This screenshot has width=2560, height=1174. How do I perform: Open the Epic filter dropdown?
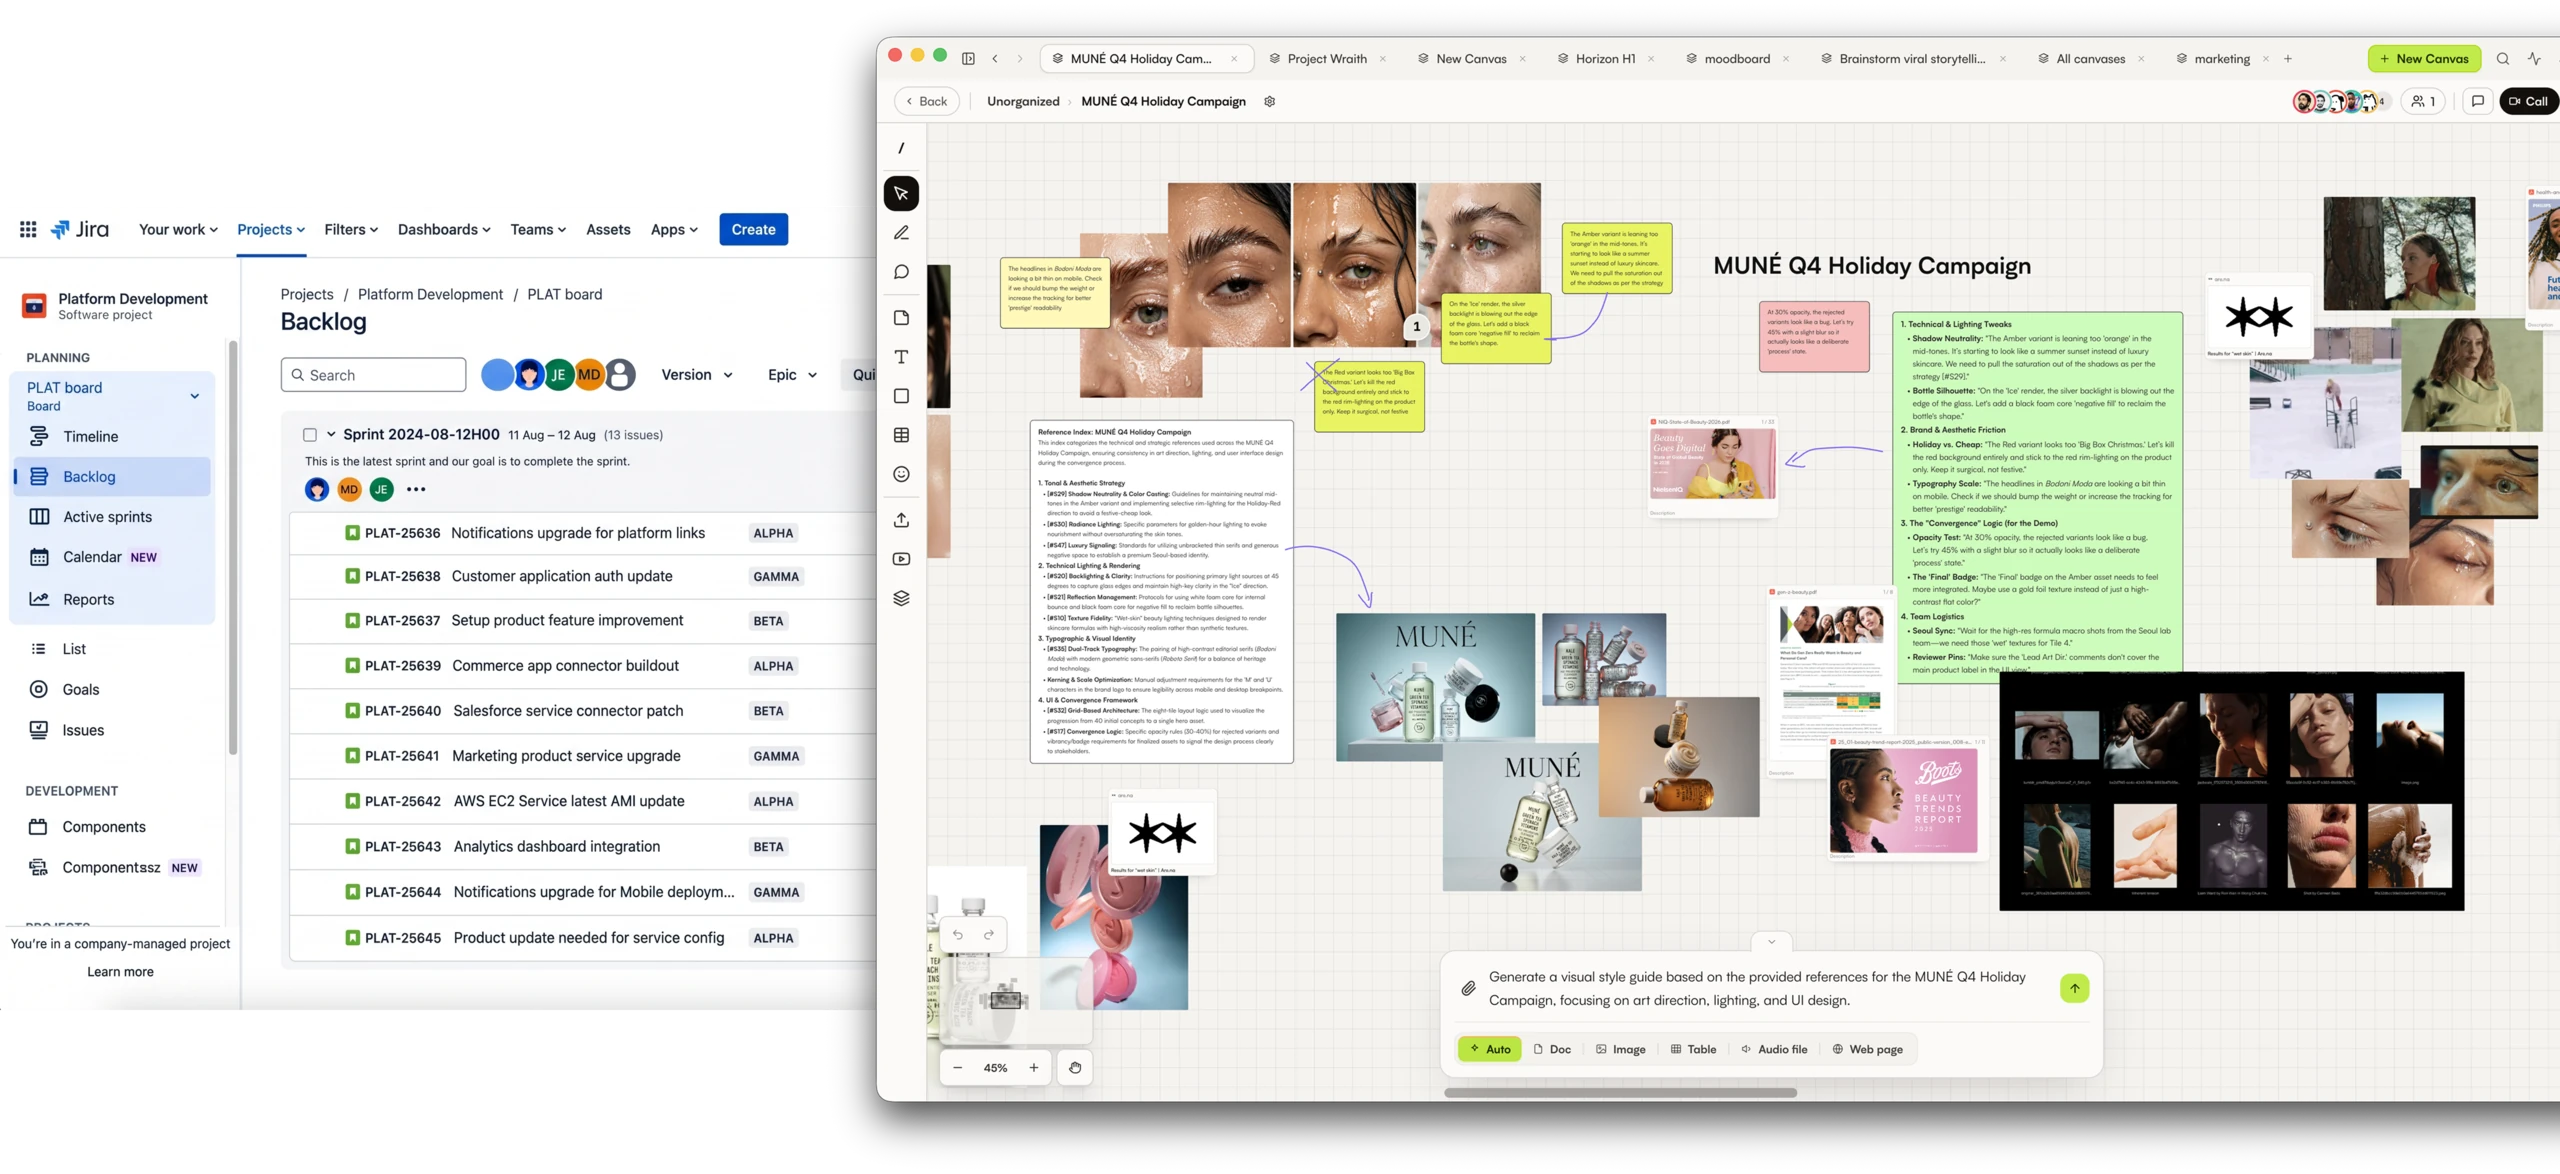click(792, 375)
